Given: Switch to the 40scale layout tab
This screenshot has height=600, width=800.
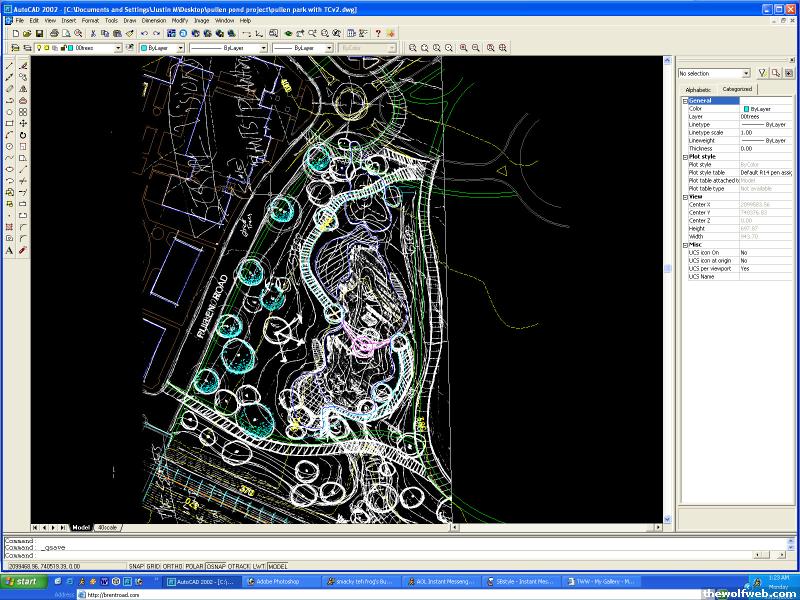Looking at the screenshot, I should point(107,527).
